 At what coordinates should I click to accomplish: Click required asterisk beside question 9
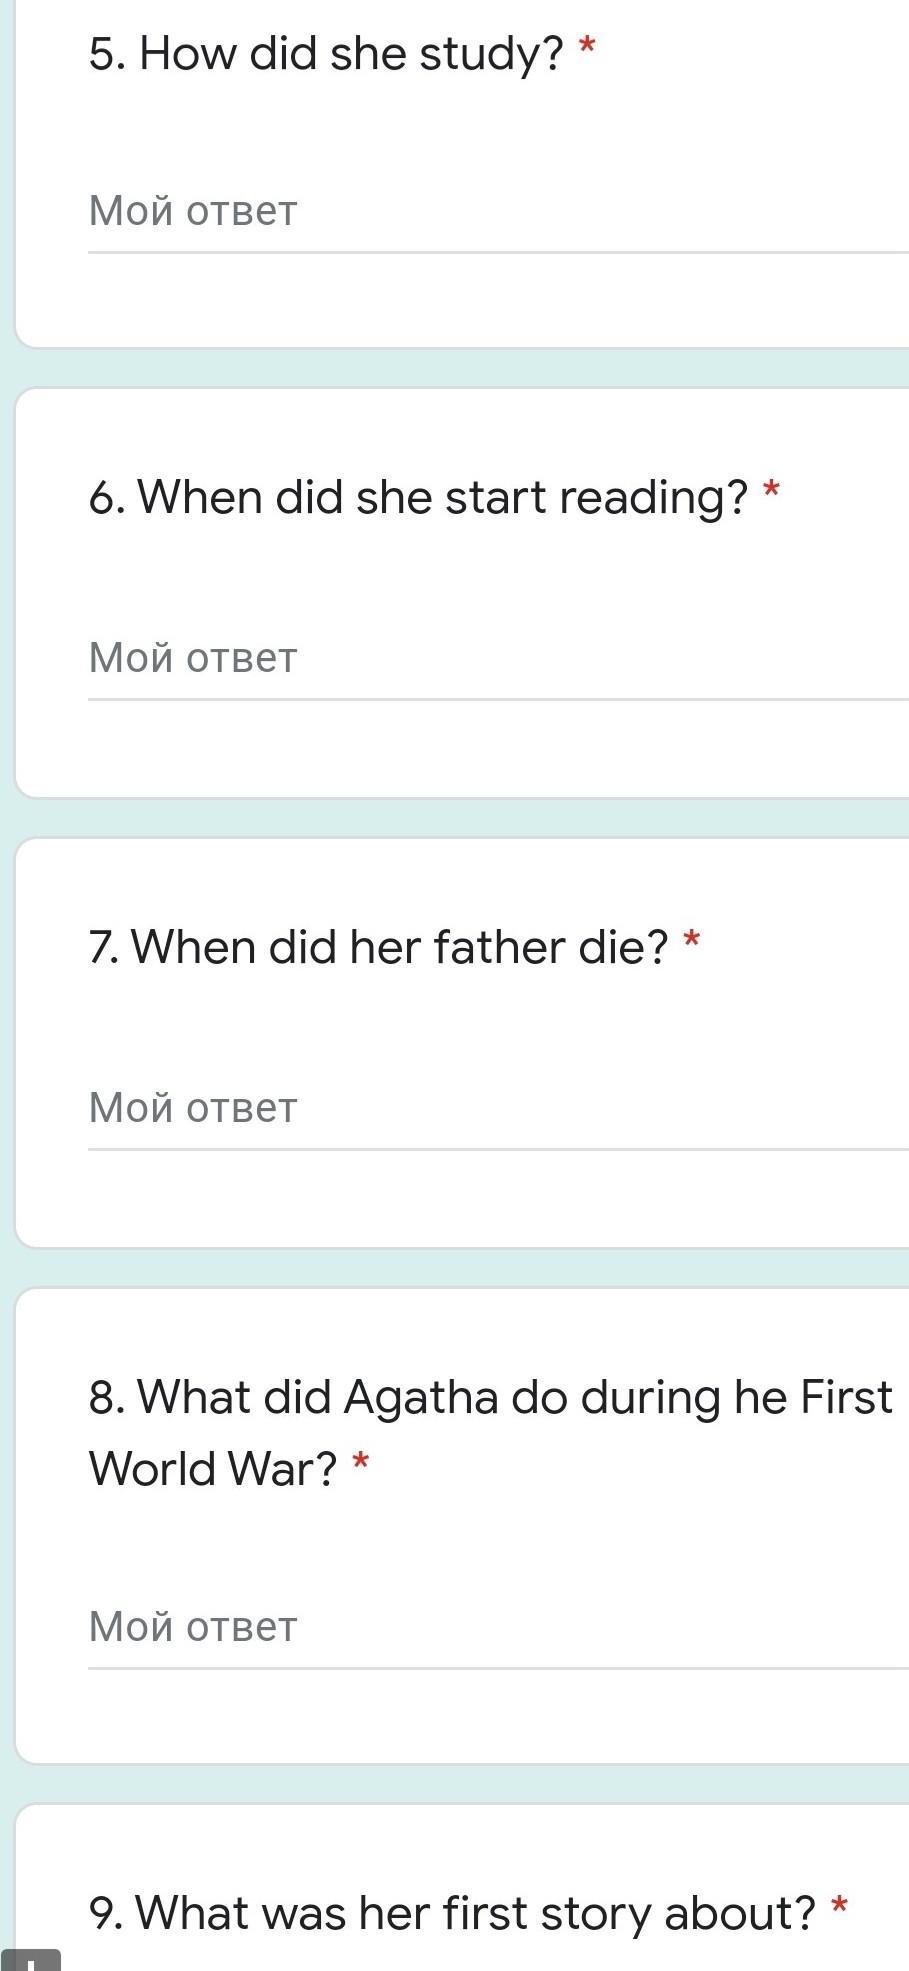point(839,1905)
